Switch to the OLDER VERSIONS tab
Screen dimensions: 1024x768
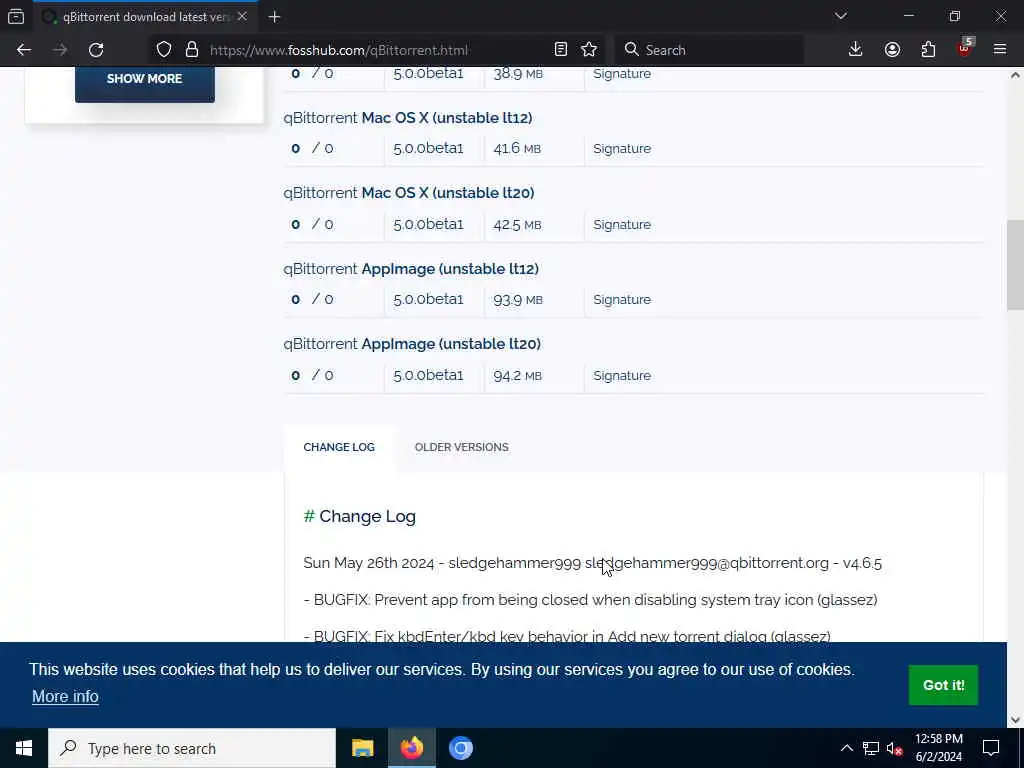point(462,447)
